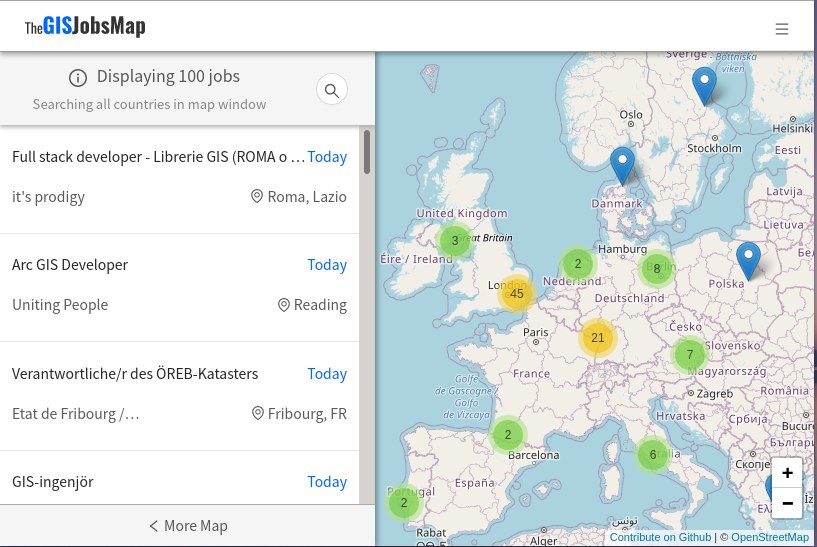
Task: Click the Uniting People company text
Action: [60, 305]
